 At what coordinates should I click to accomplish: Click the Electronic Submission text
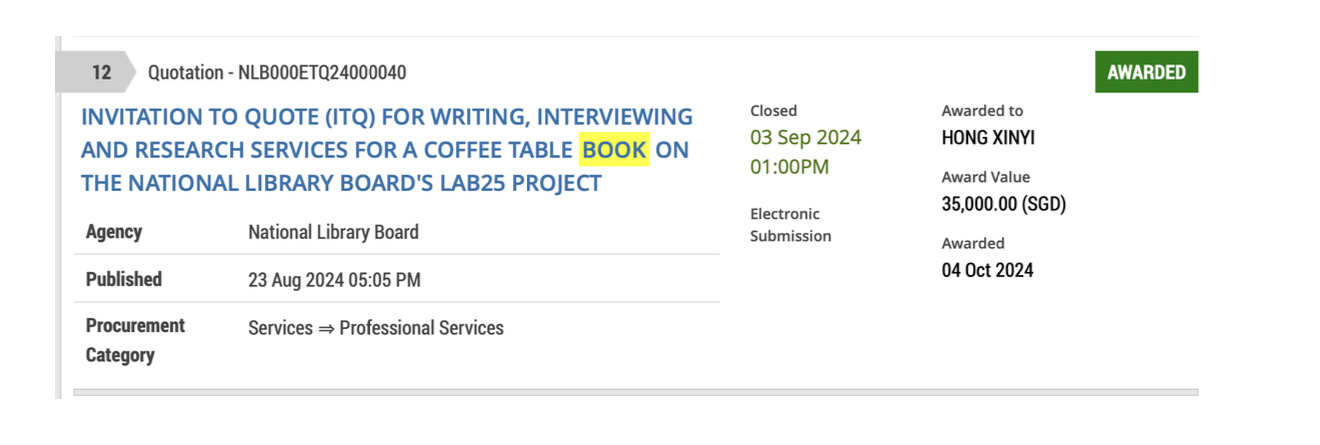pos(790,225)
